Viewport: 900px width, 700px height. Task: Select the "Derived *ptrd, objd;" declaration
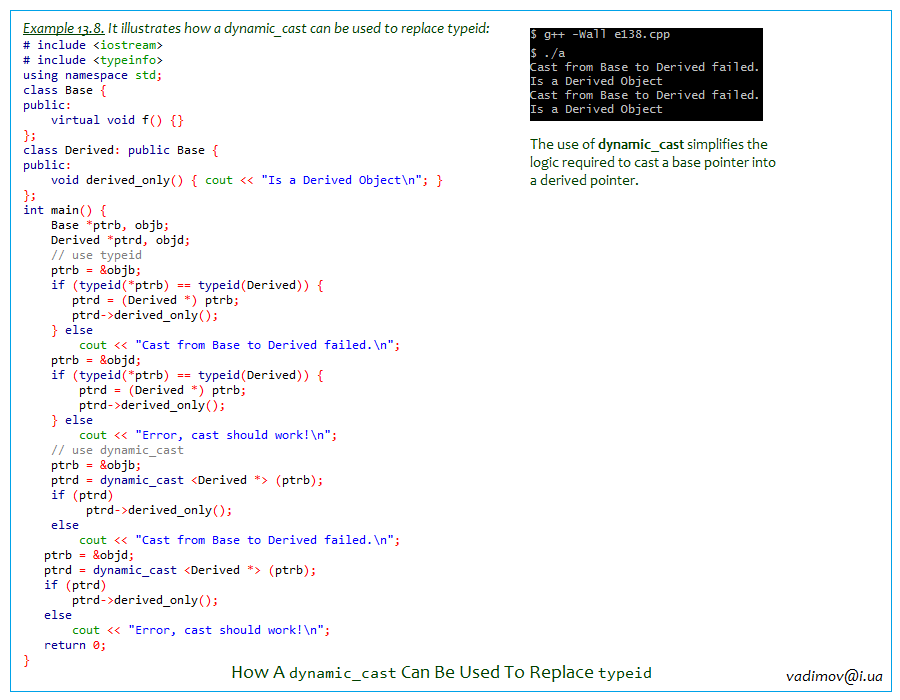pos(121,240)
